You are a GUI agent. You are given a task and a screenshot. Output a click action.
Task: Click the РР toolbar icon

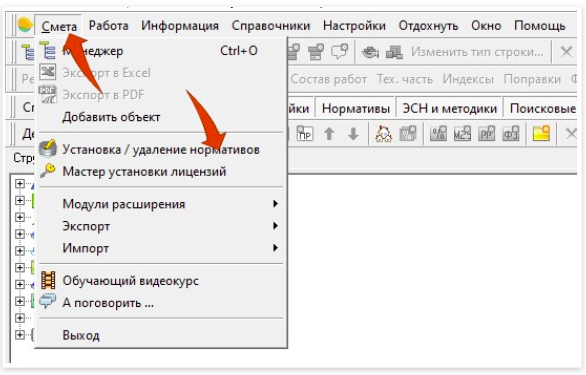[487, 133]
